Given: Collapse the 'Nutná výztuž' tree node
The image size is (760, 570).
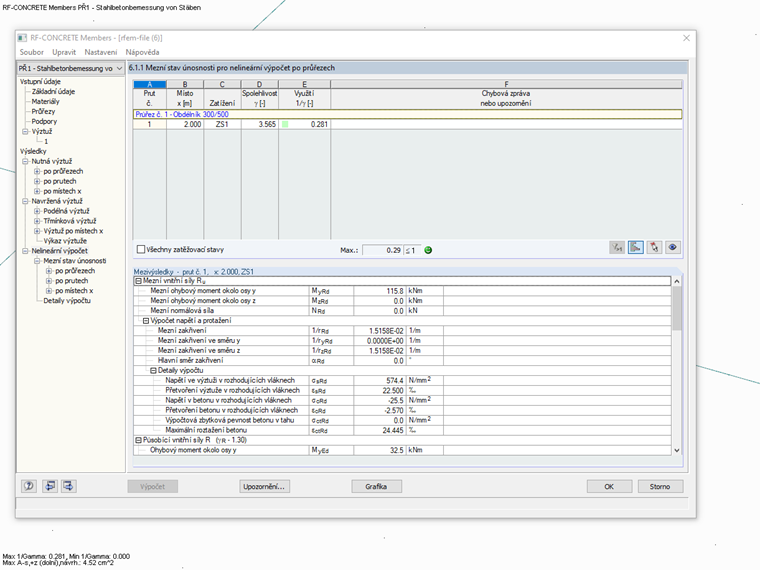Looking at the screenshot, I should [25, 161].
